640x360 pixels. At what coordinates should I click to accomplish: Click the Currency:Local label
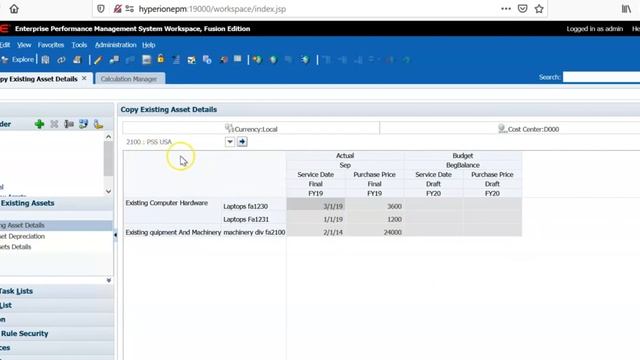click(x=256, y=129)
